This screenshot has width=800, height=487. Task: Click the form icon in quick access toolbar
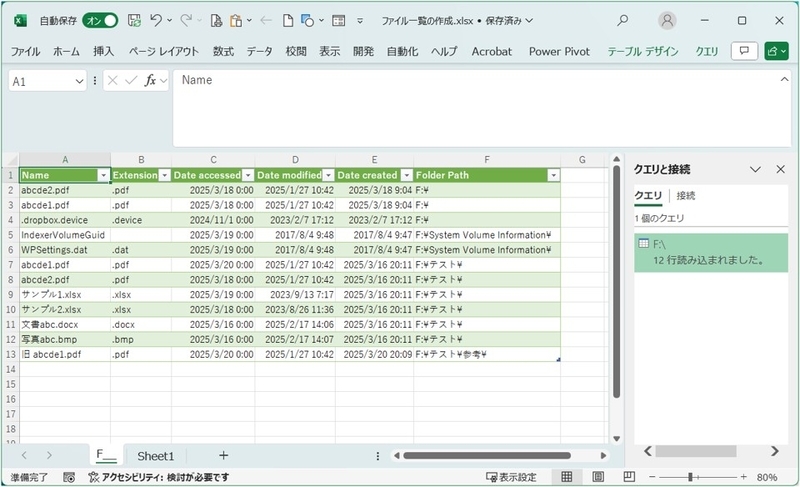tap(338, 20)
